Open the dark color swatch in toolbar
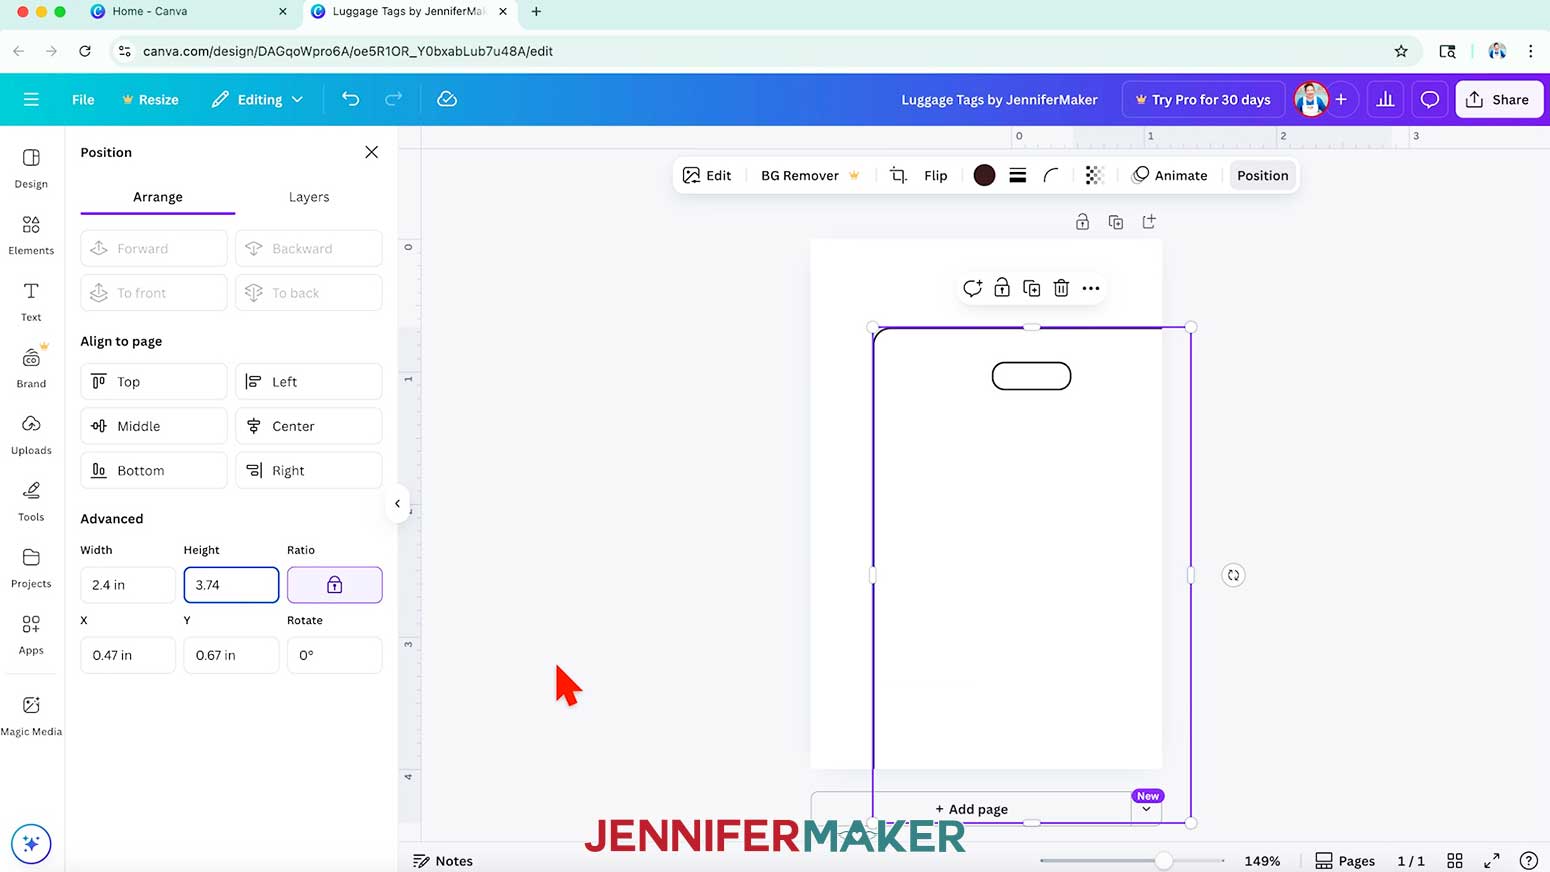Image resolution: width=1550 pixels, height=872 pixels. (x=984, y=175)
